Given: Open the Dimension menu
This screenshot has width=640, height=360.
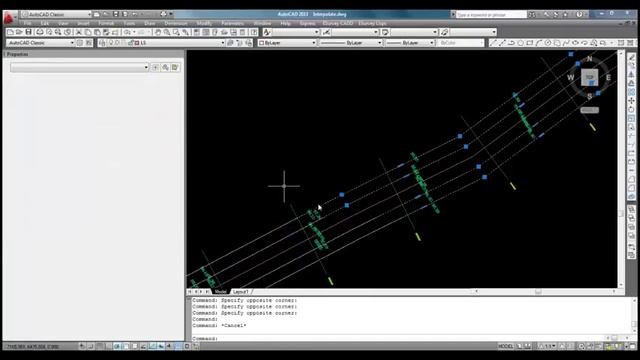Looking at the screenshot, I should 176,23.
